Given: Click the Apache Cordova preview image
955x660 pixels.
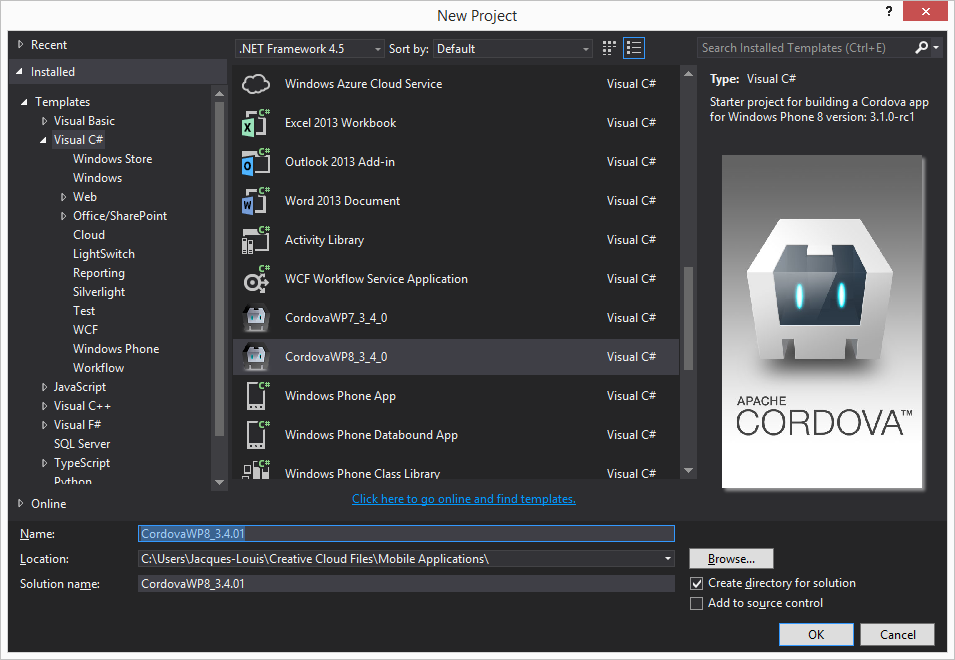Looking at the screenshot, I should (x=822, y=321).
